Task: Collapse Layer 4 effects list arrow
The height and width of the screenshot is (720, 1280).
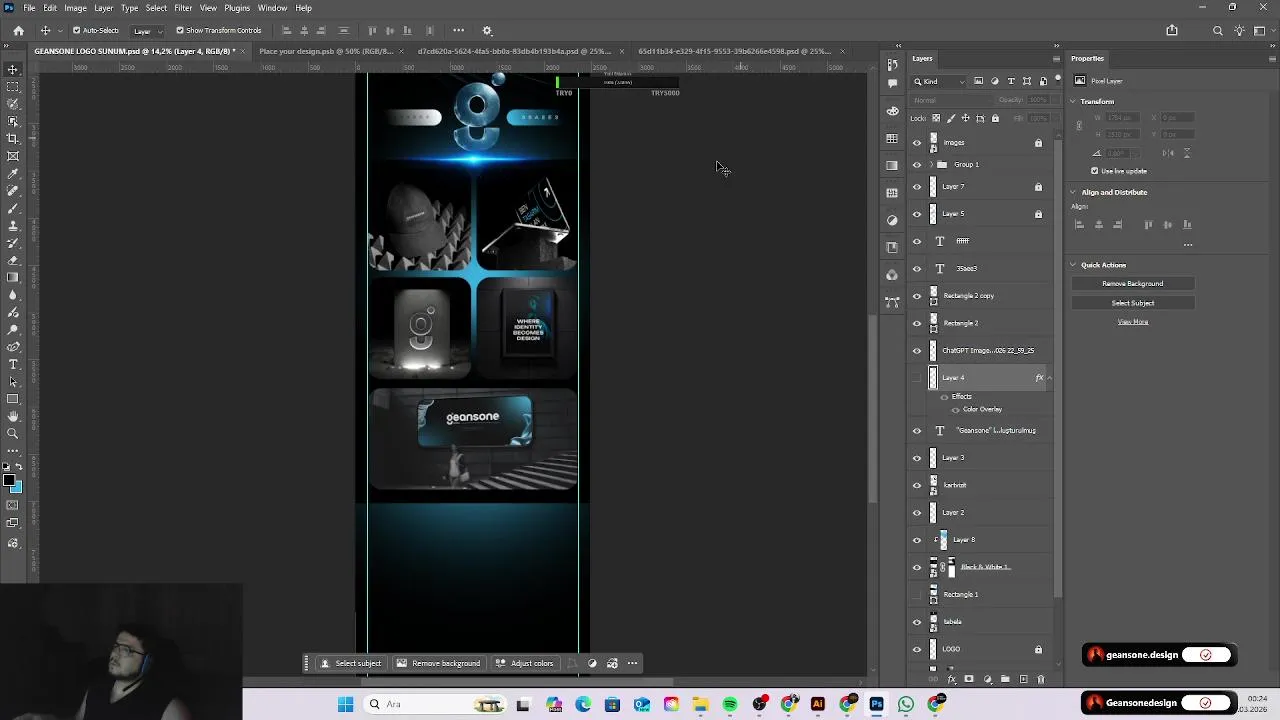Action: click(1049, 378)
